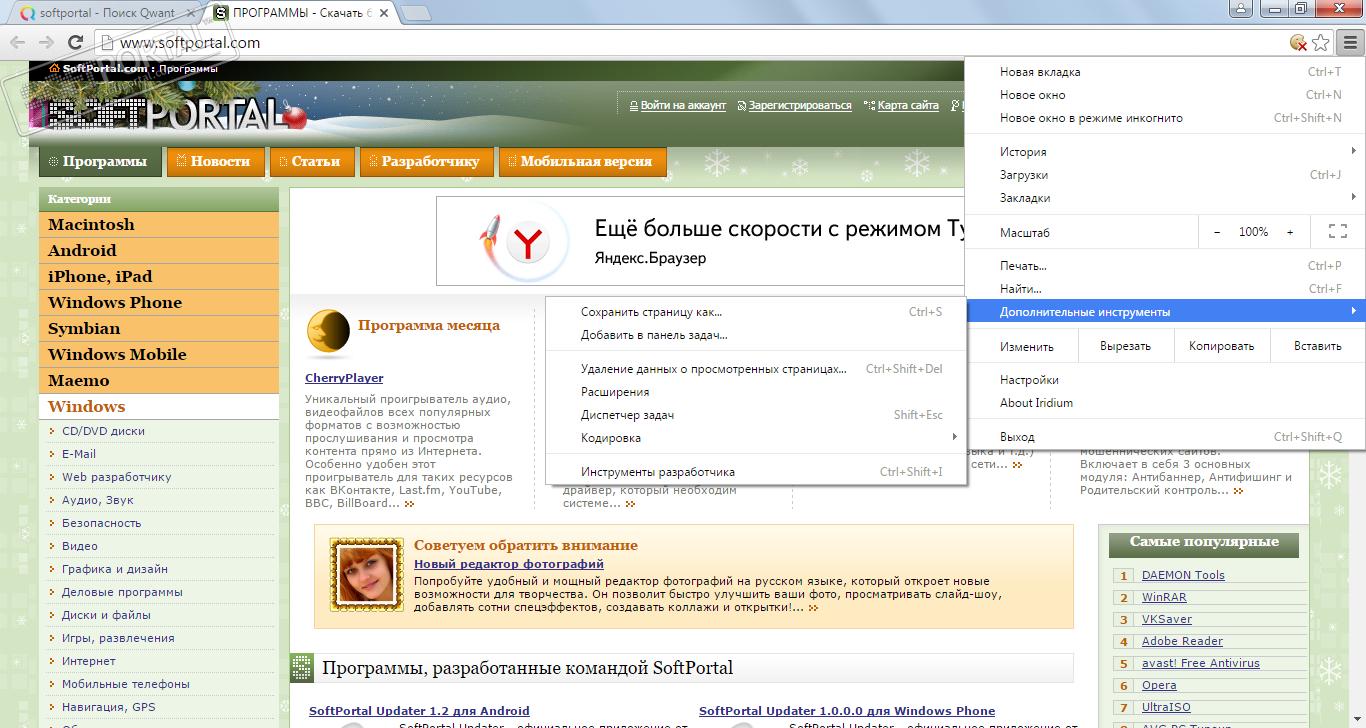Open the 'Новости' site navigation tab
The height and width of the screenshot is (728, 1366).
click(215, 161)
